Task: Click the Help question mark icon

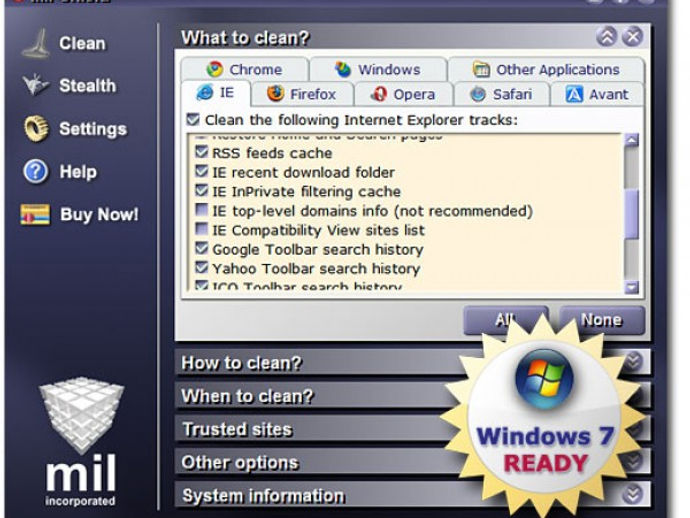Action: (36, 172)
